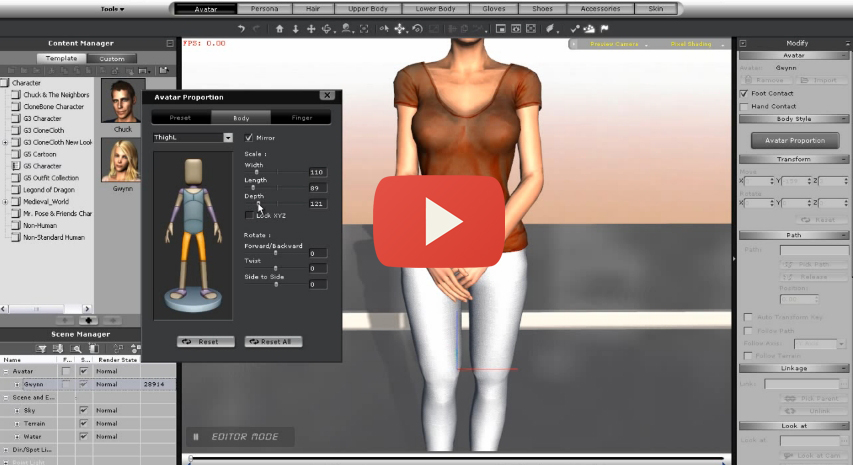Viewport: 853px width, 465px height.
Task: Click the Avatar Proportion button in Modify panel
Action: pos(795,140)
